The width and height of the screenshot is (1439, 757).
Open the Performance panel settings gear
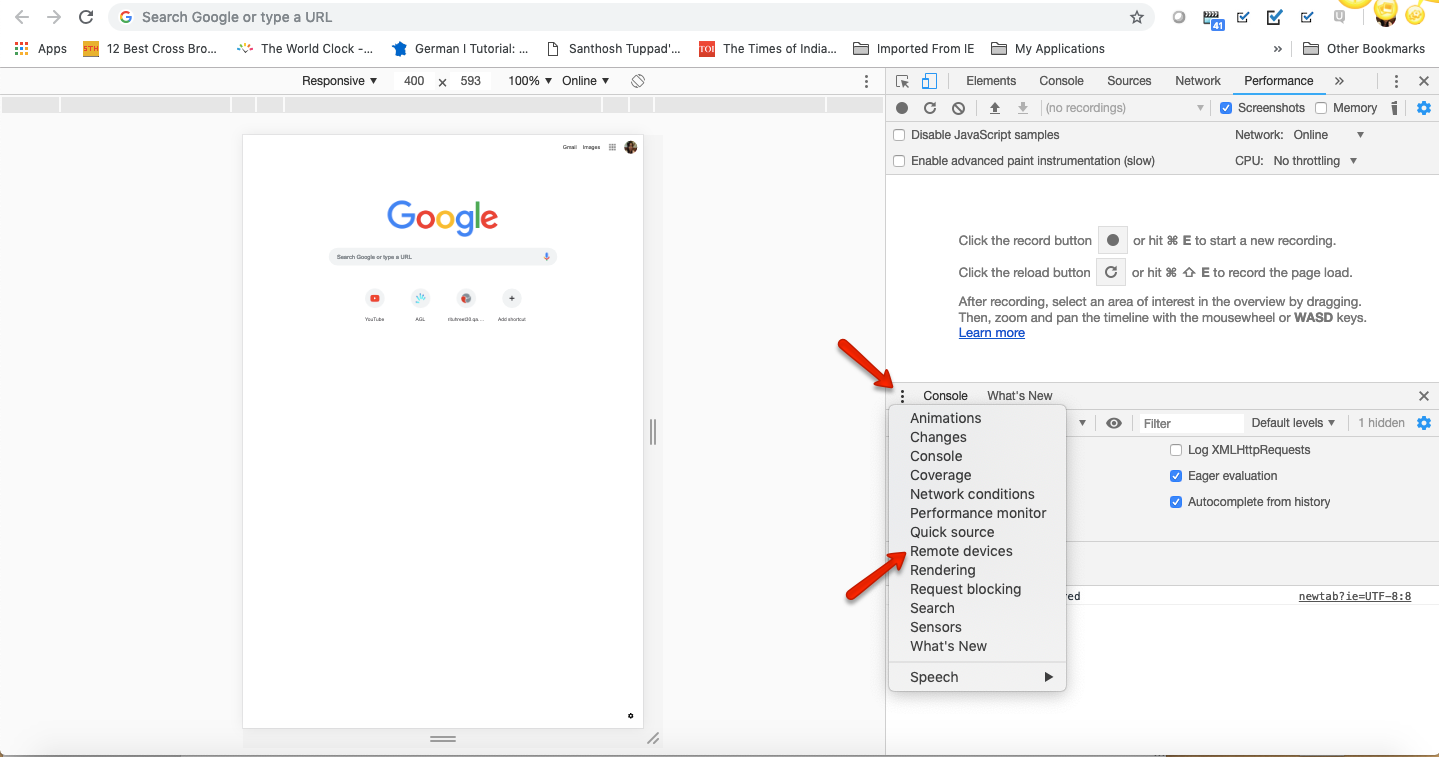coord(1424,107)
